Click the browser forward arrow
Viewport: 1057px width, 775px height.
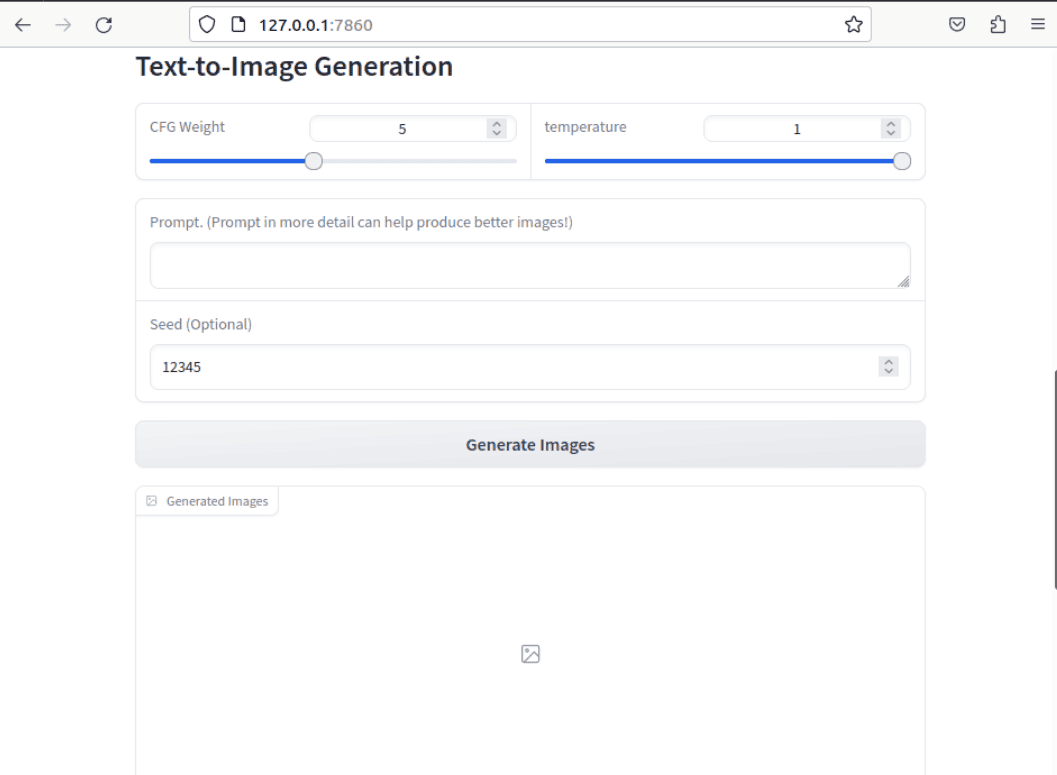click(x=64, y=25)
